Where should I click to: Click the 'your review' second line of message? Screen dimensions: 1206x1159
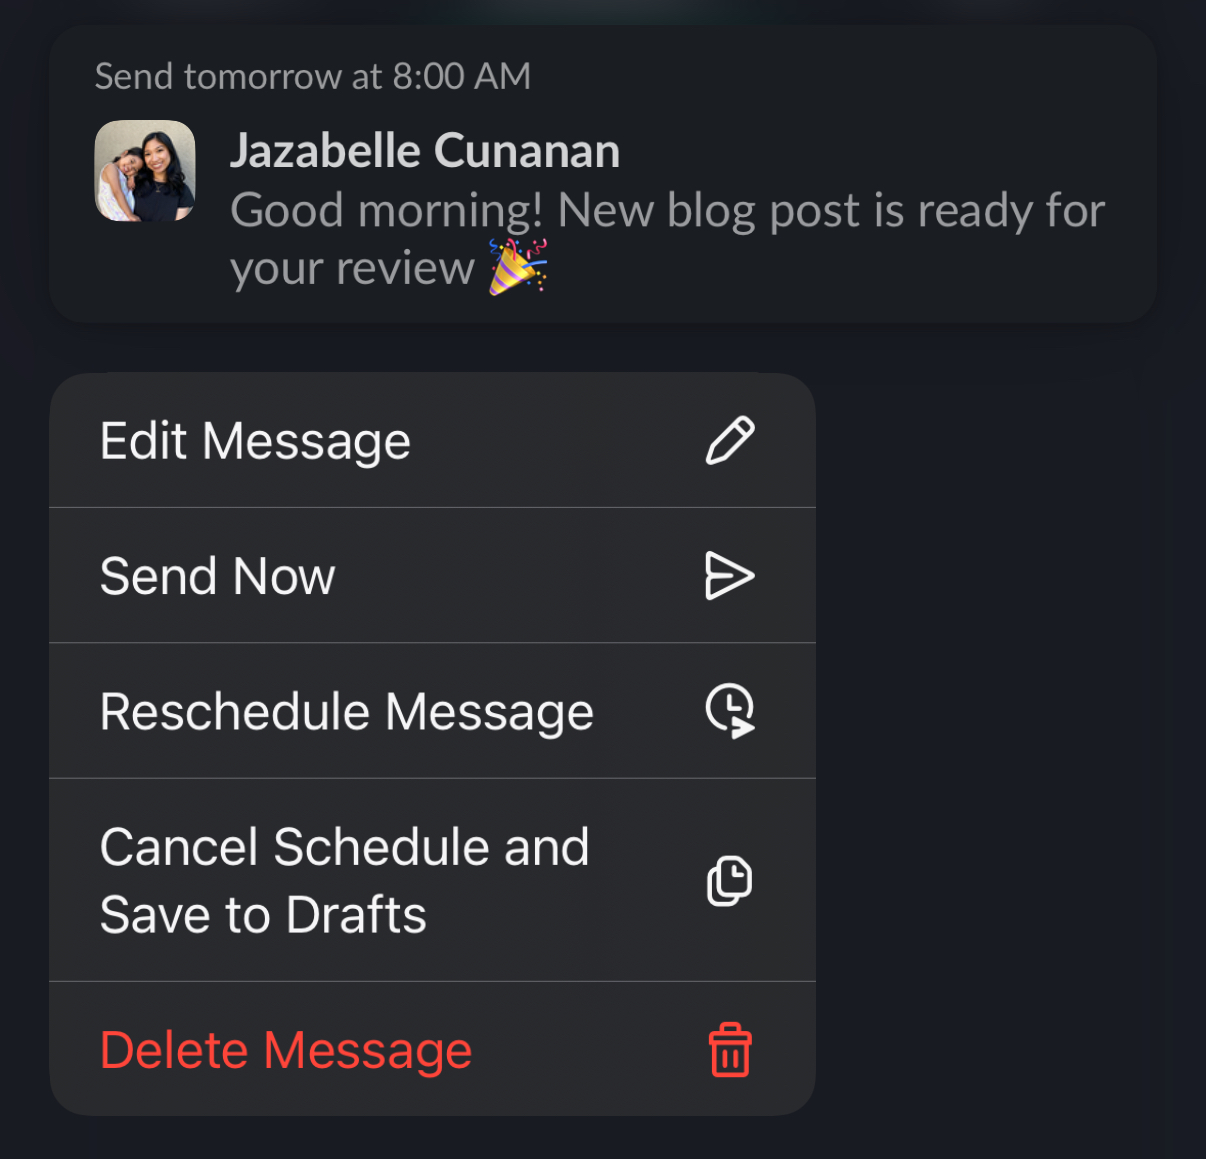[352, 268]
